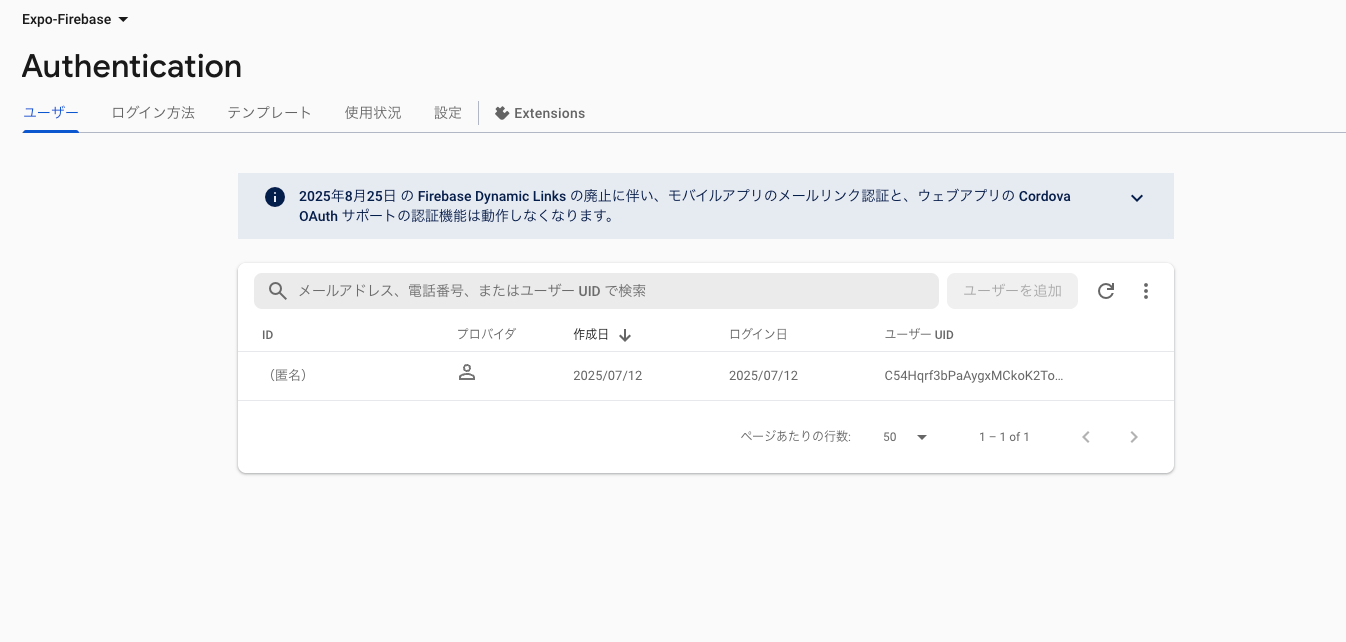Click the info icon in the notice banner
The width and height of the screenshot is (1346, 642).
[275, 197]
